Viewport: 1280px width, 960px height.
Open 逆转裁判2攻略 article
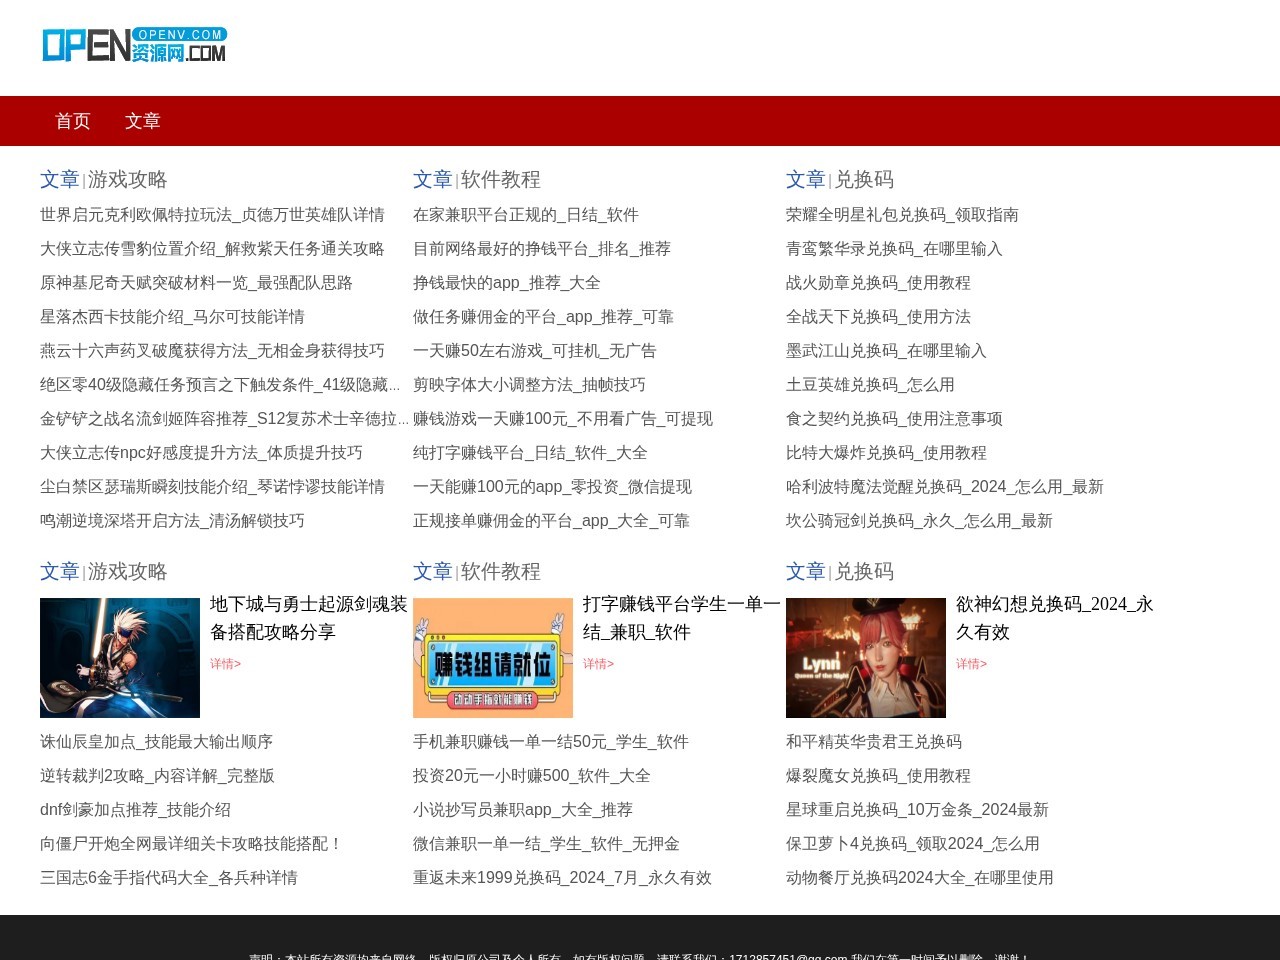(x=157, y=776)
